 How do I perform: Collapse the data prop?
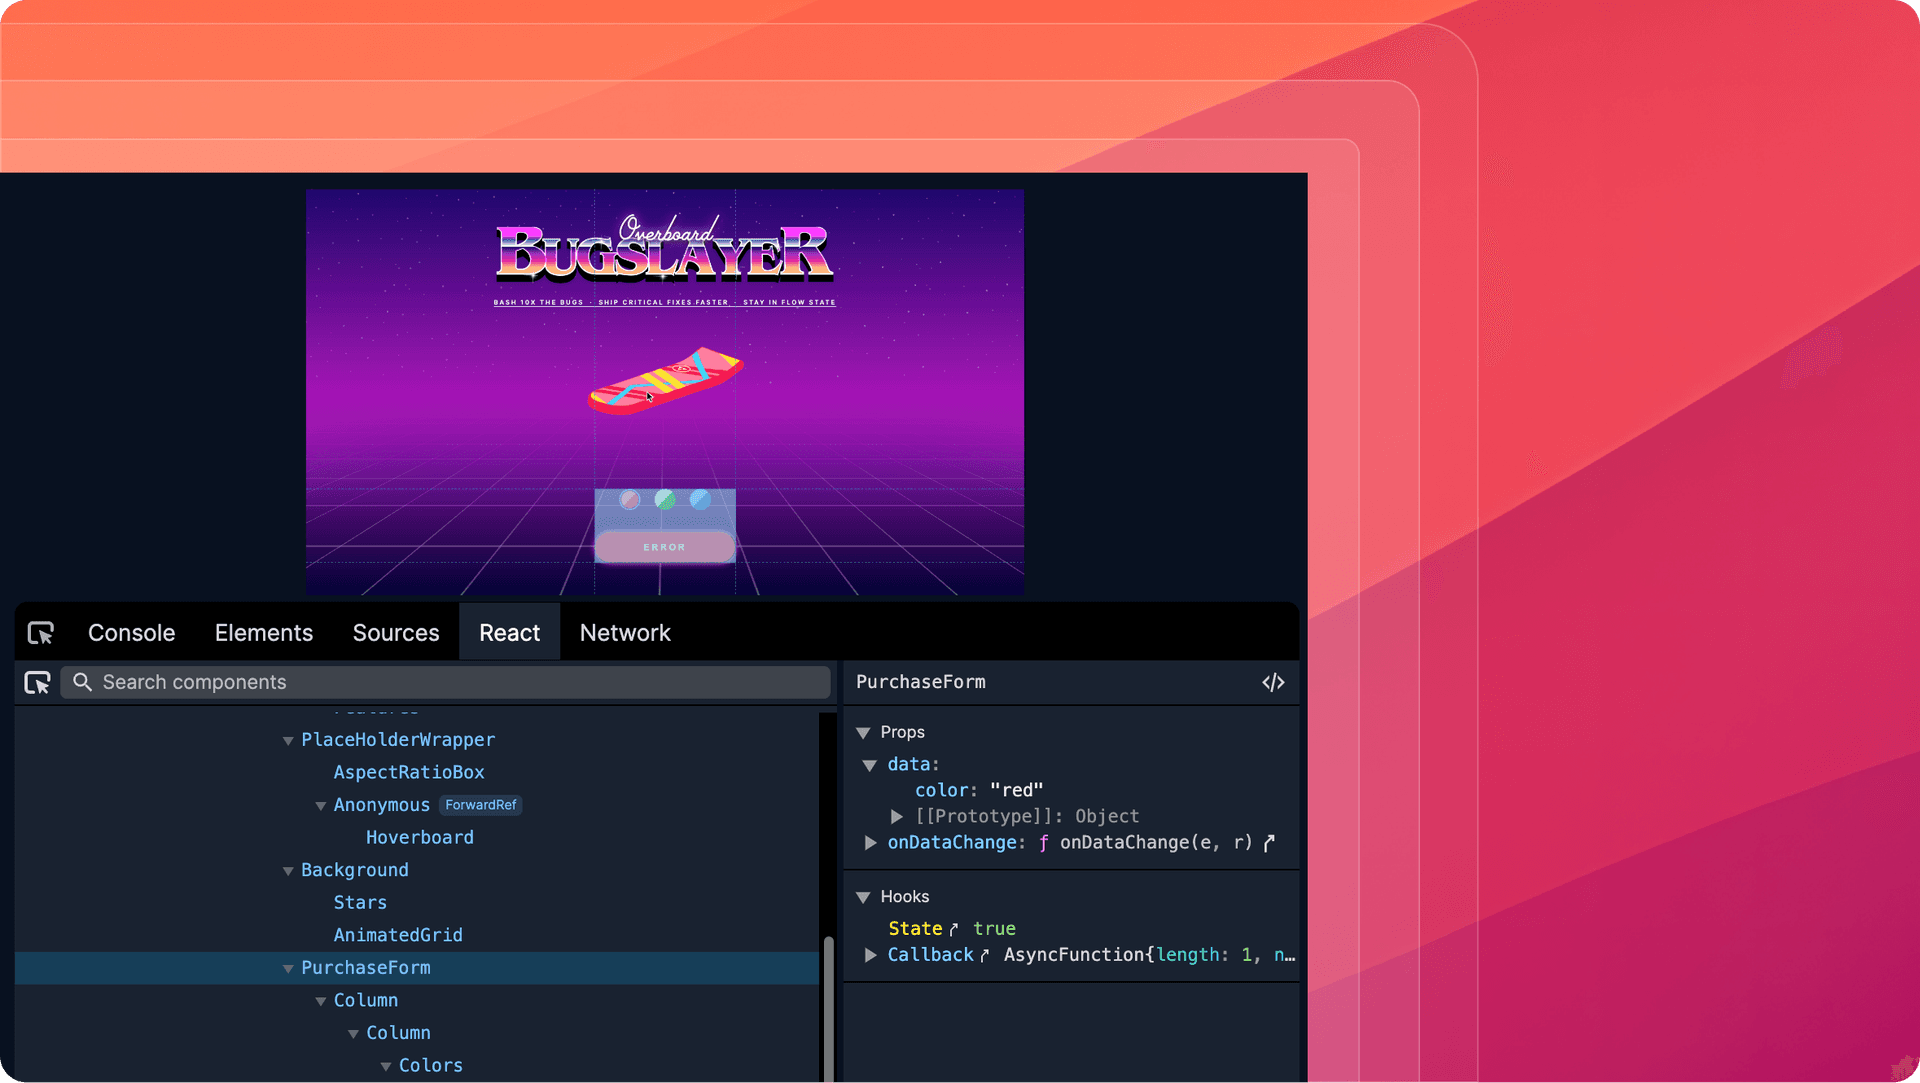click(869, 765)
